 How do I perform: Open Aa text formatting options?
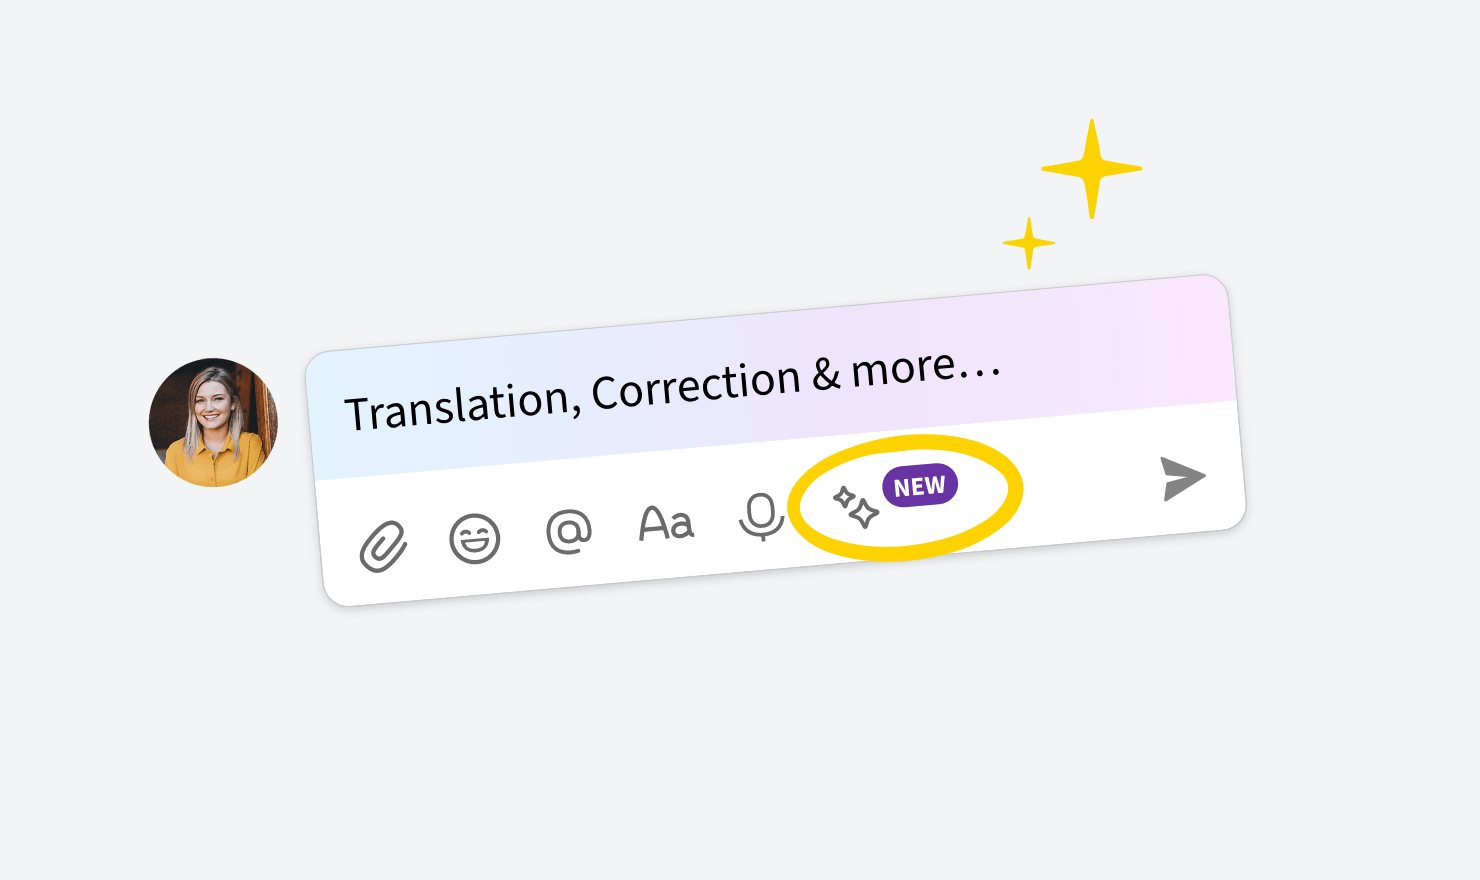pyautogui.click(x=666, y=523)
